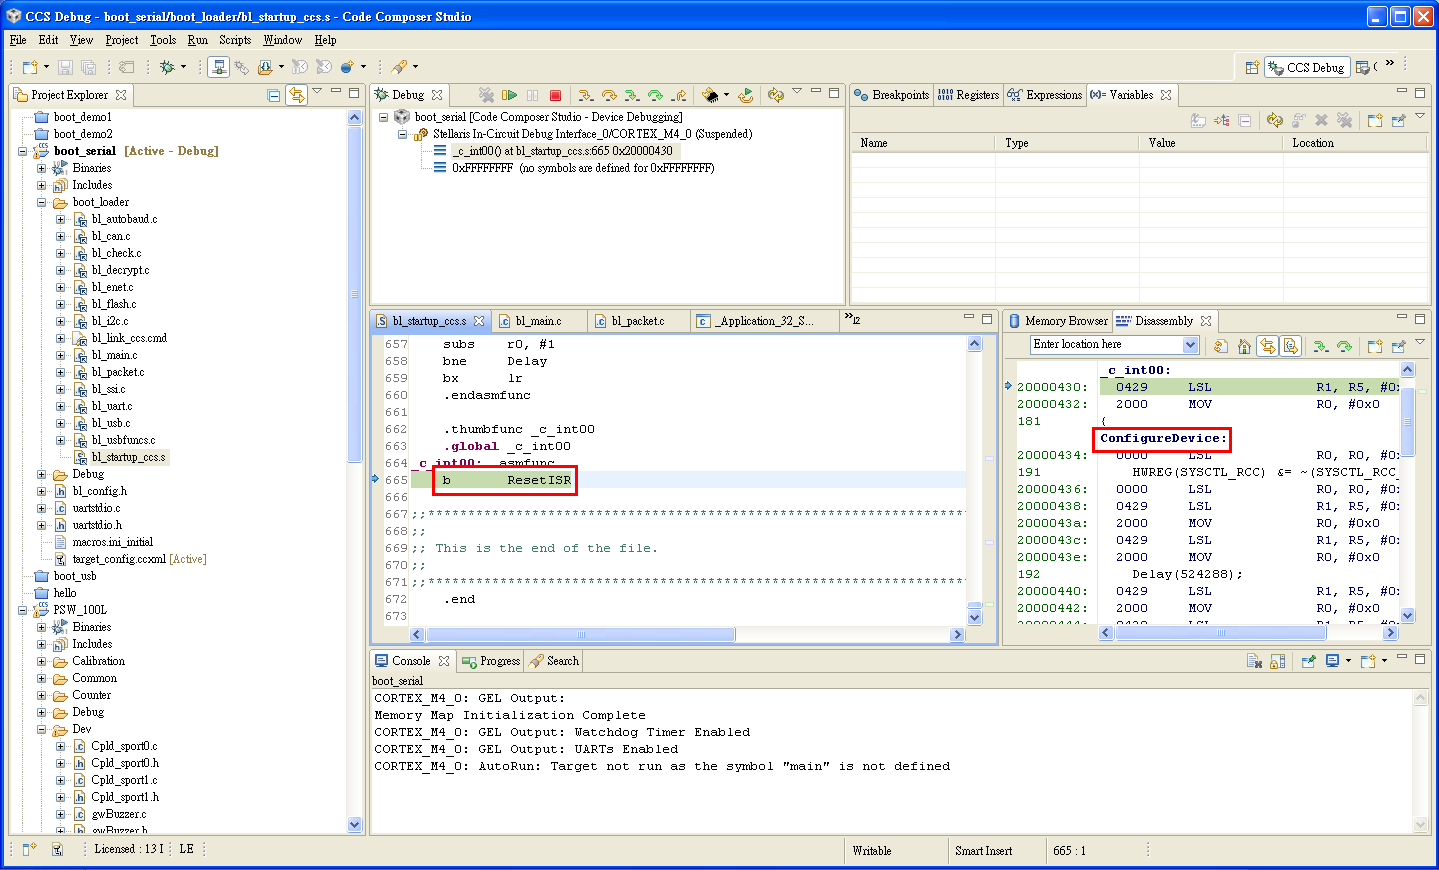Click the CCS Debug perspective button

[x=1307, y=67]
